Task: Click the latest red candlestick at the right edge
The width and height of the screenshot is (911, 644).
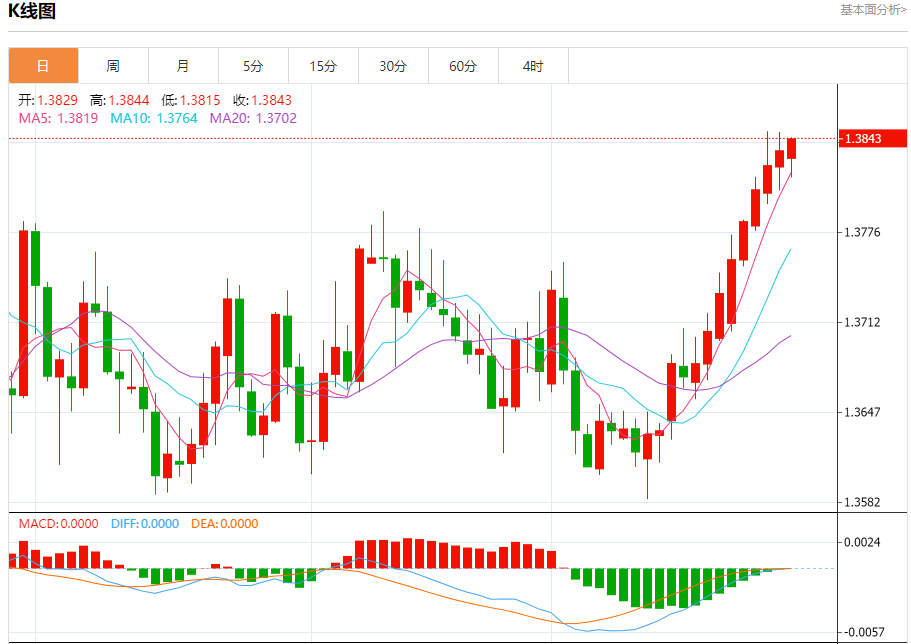Action: pyautogui.click(x=791, y=148)
